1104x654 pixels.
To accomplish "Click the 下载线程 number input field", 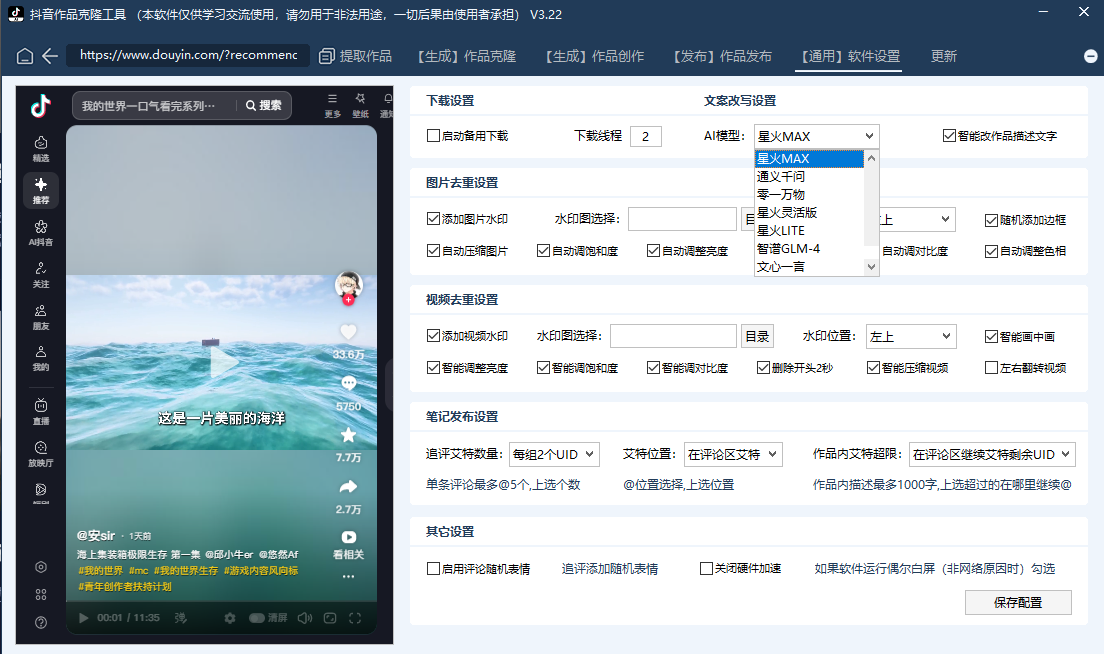I will tap(645, 136).
